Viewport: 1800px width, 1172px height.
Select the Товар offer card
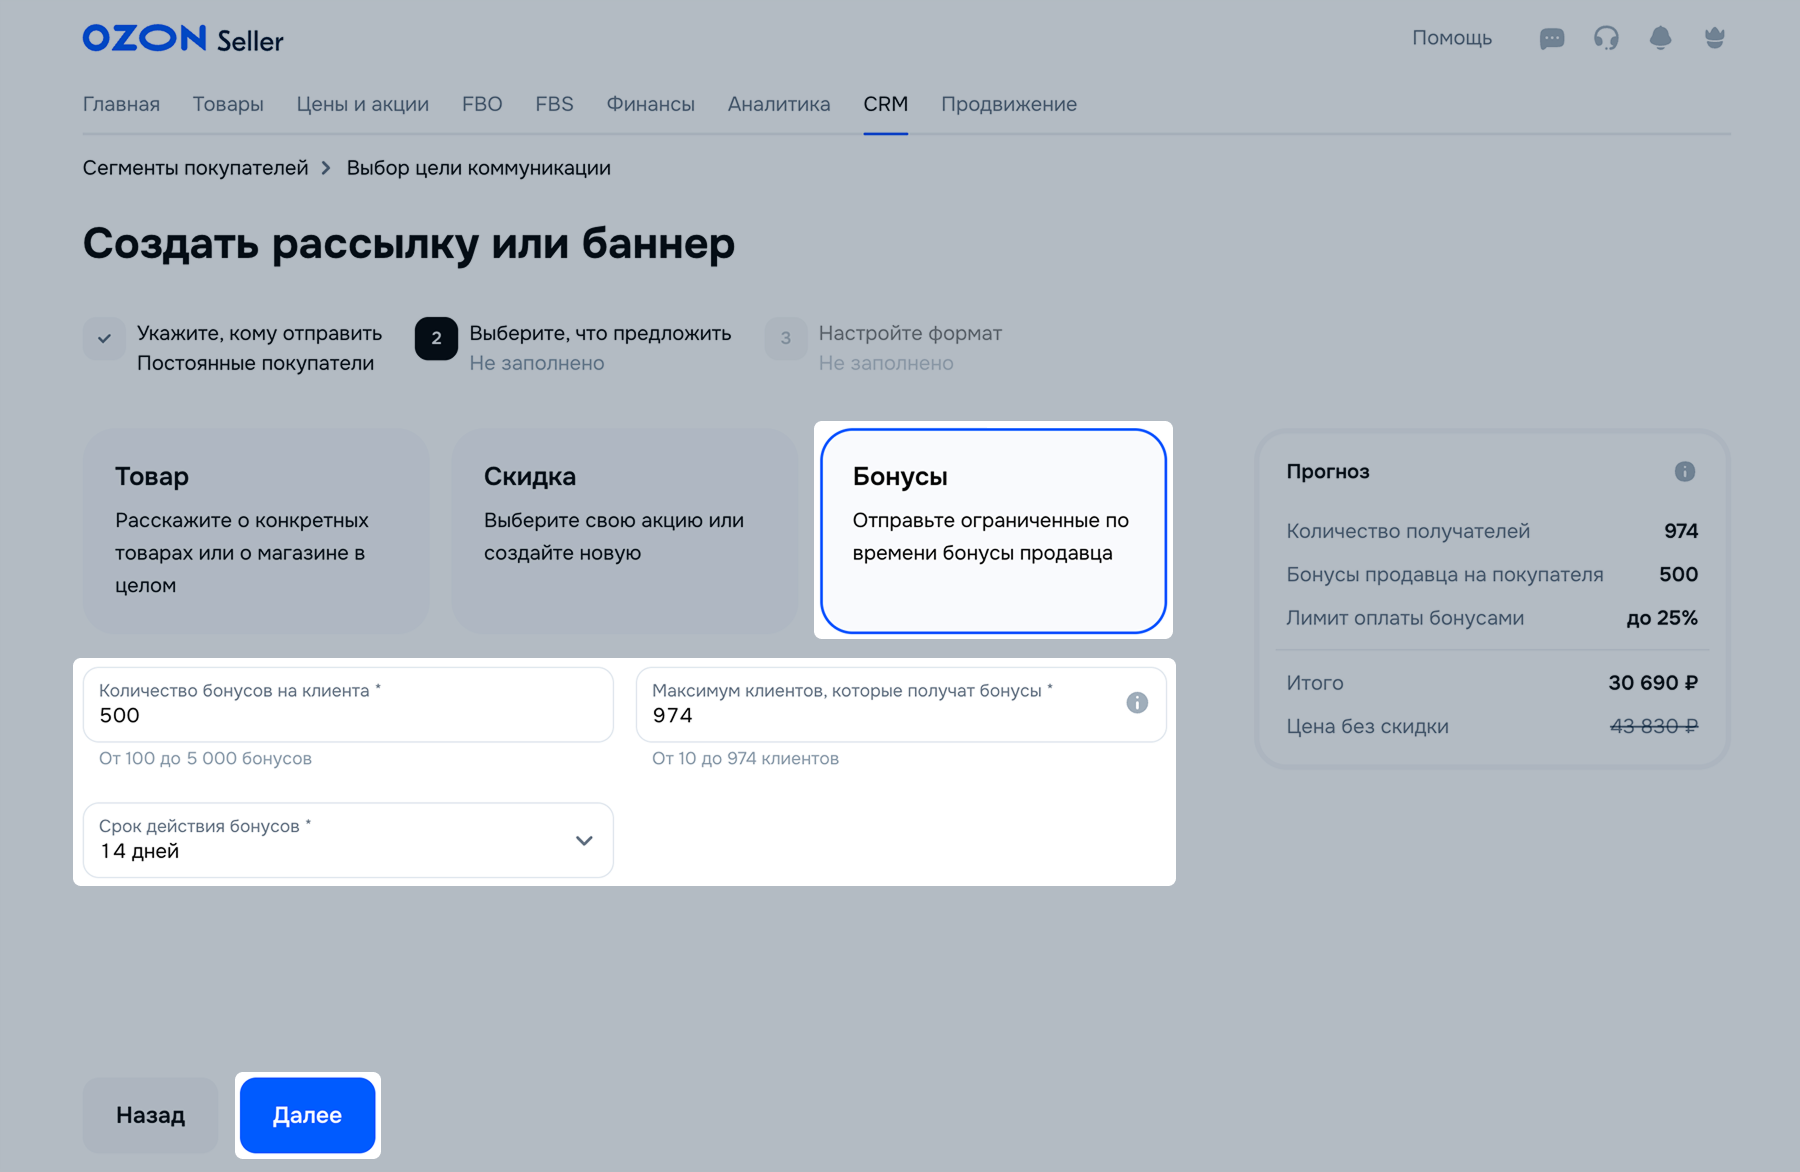(256, 531)
